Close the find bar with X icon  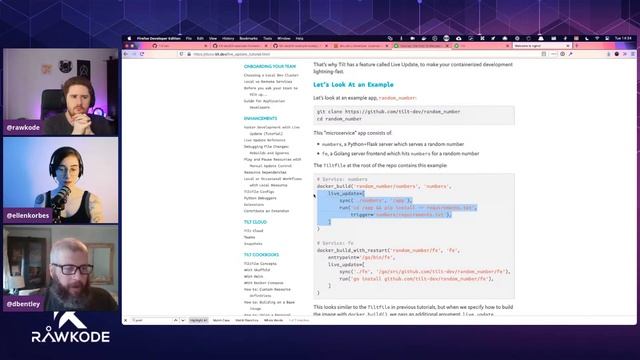(126, 320)
